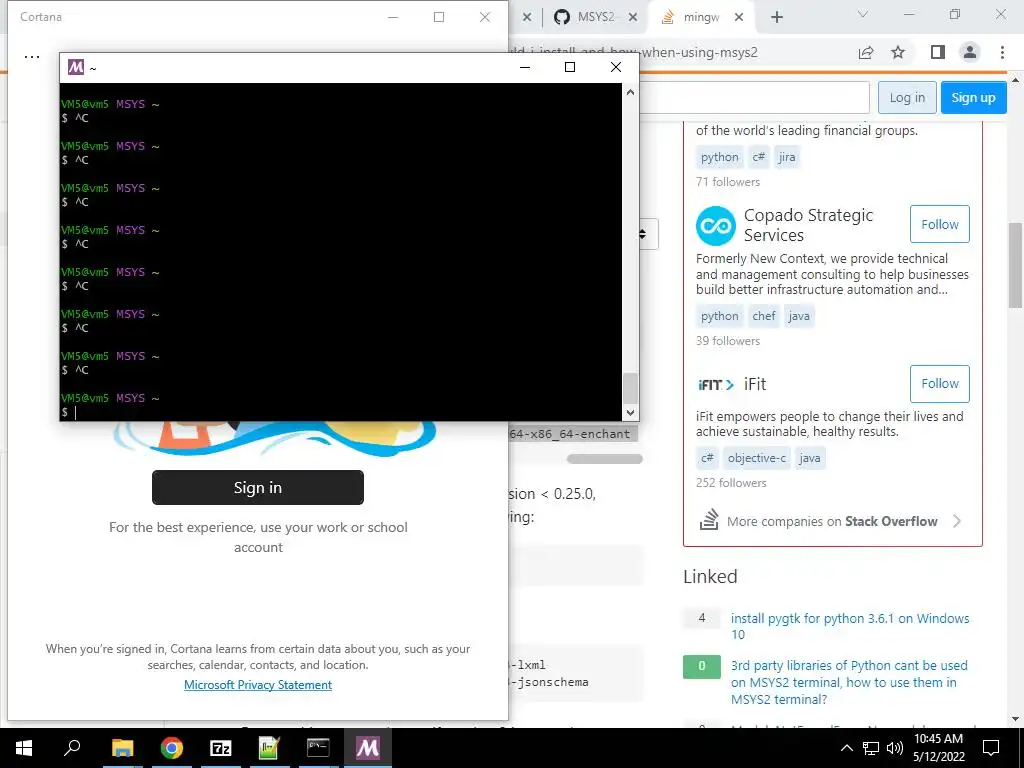Screen dimensions: 1024x768
Task: Click the terminal scrollbar thumb
Action: pos(630,389)
